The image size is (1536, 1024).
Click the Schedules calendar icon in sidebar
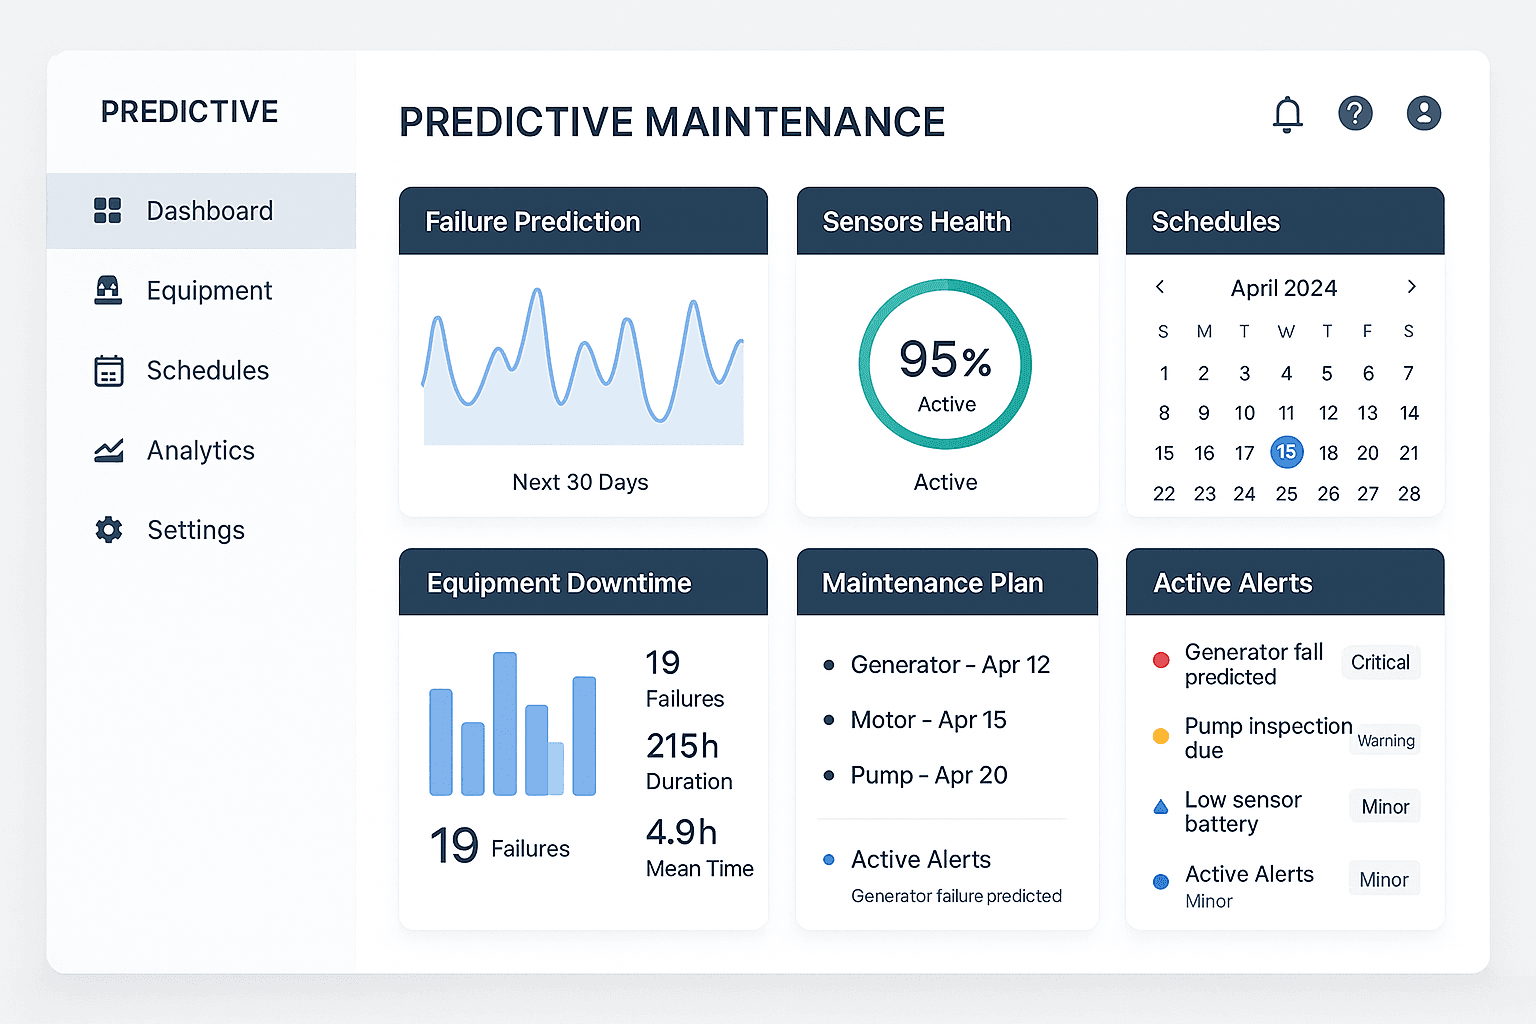(108, 370)
